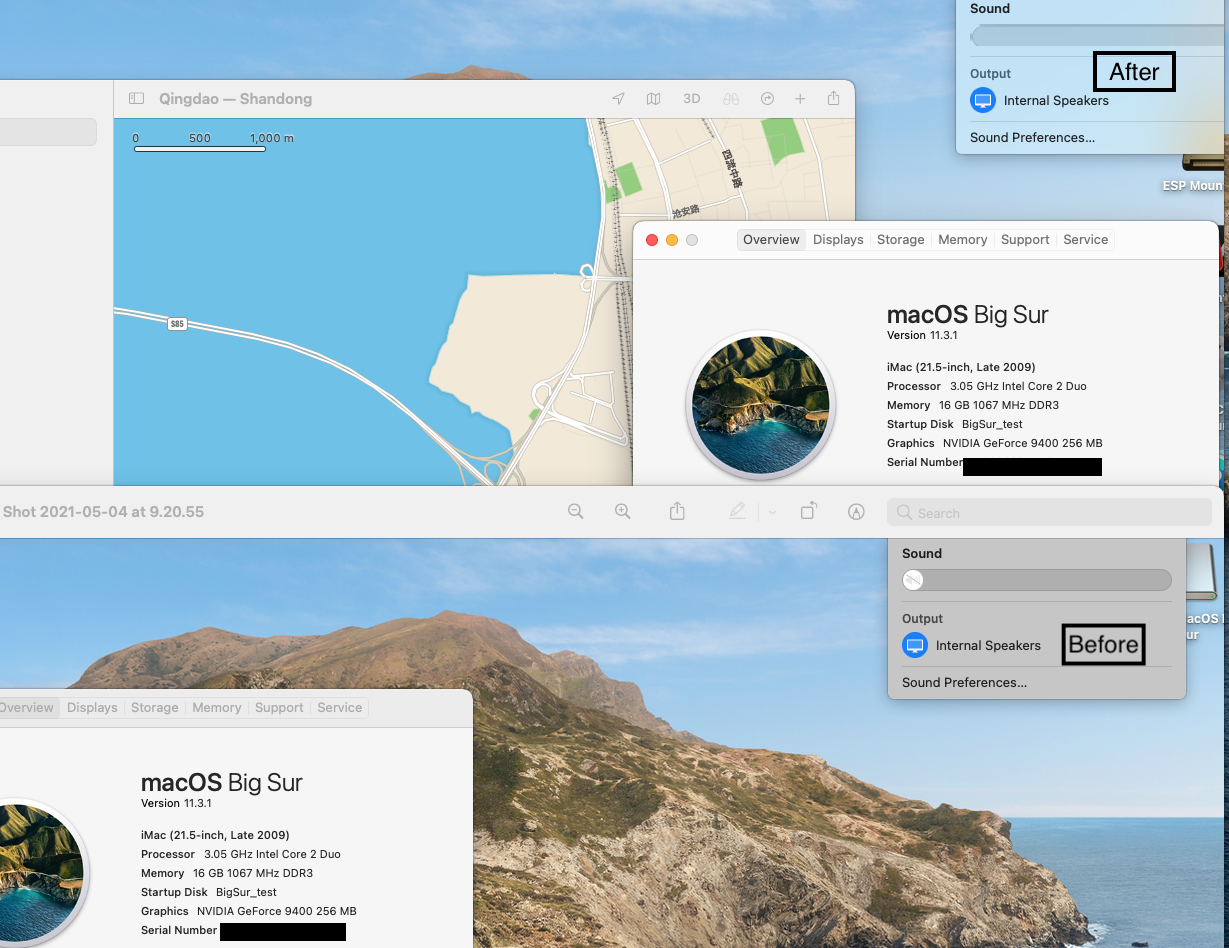Image resolution: width=1229 pixels, height=948 pixels.
Task: Expand the highlight options chevron in Preview
Action: (771, 512)
